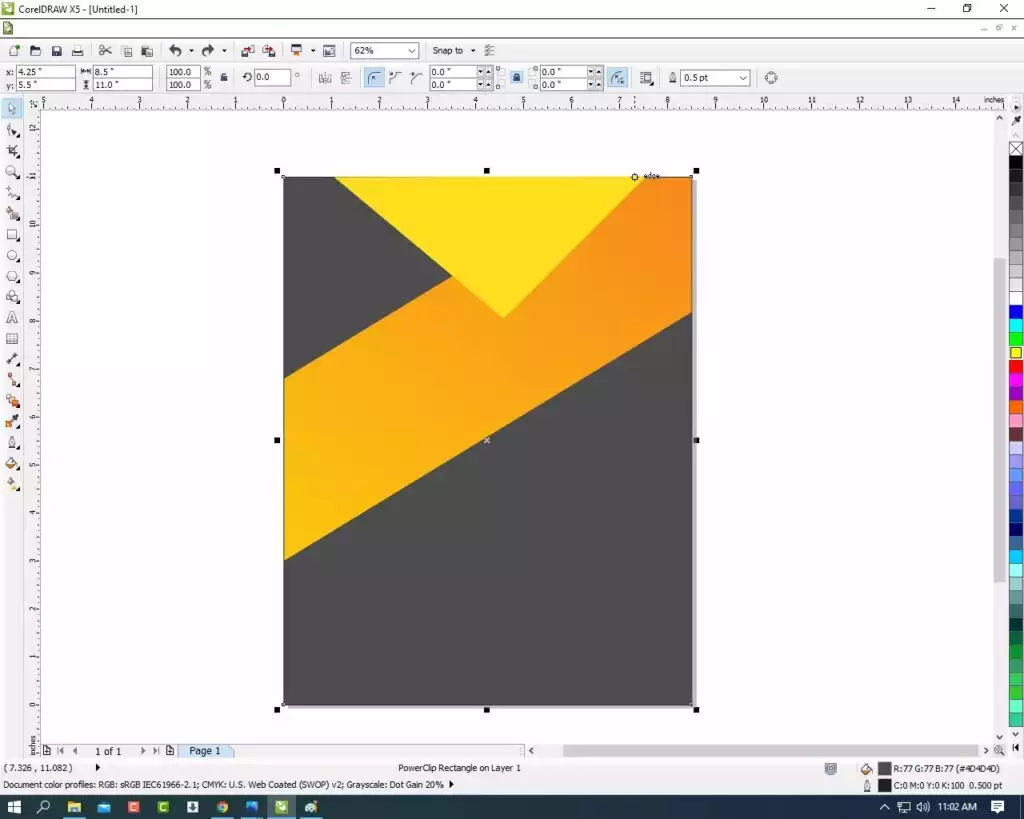Choose the Text tool
The width and height of the screenshot is (1024, 819).
click(x=13, y=317)
